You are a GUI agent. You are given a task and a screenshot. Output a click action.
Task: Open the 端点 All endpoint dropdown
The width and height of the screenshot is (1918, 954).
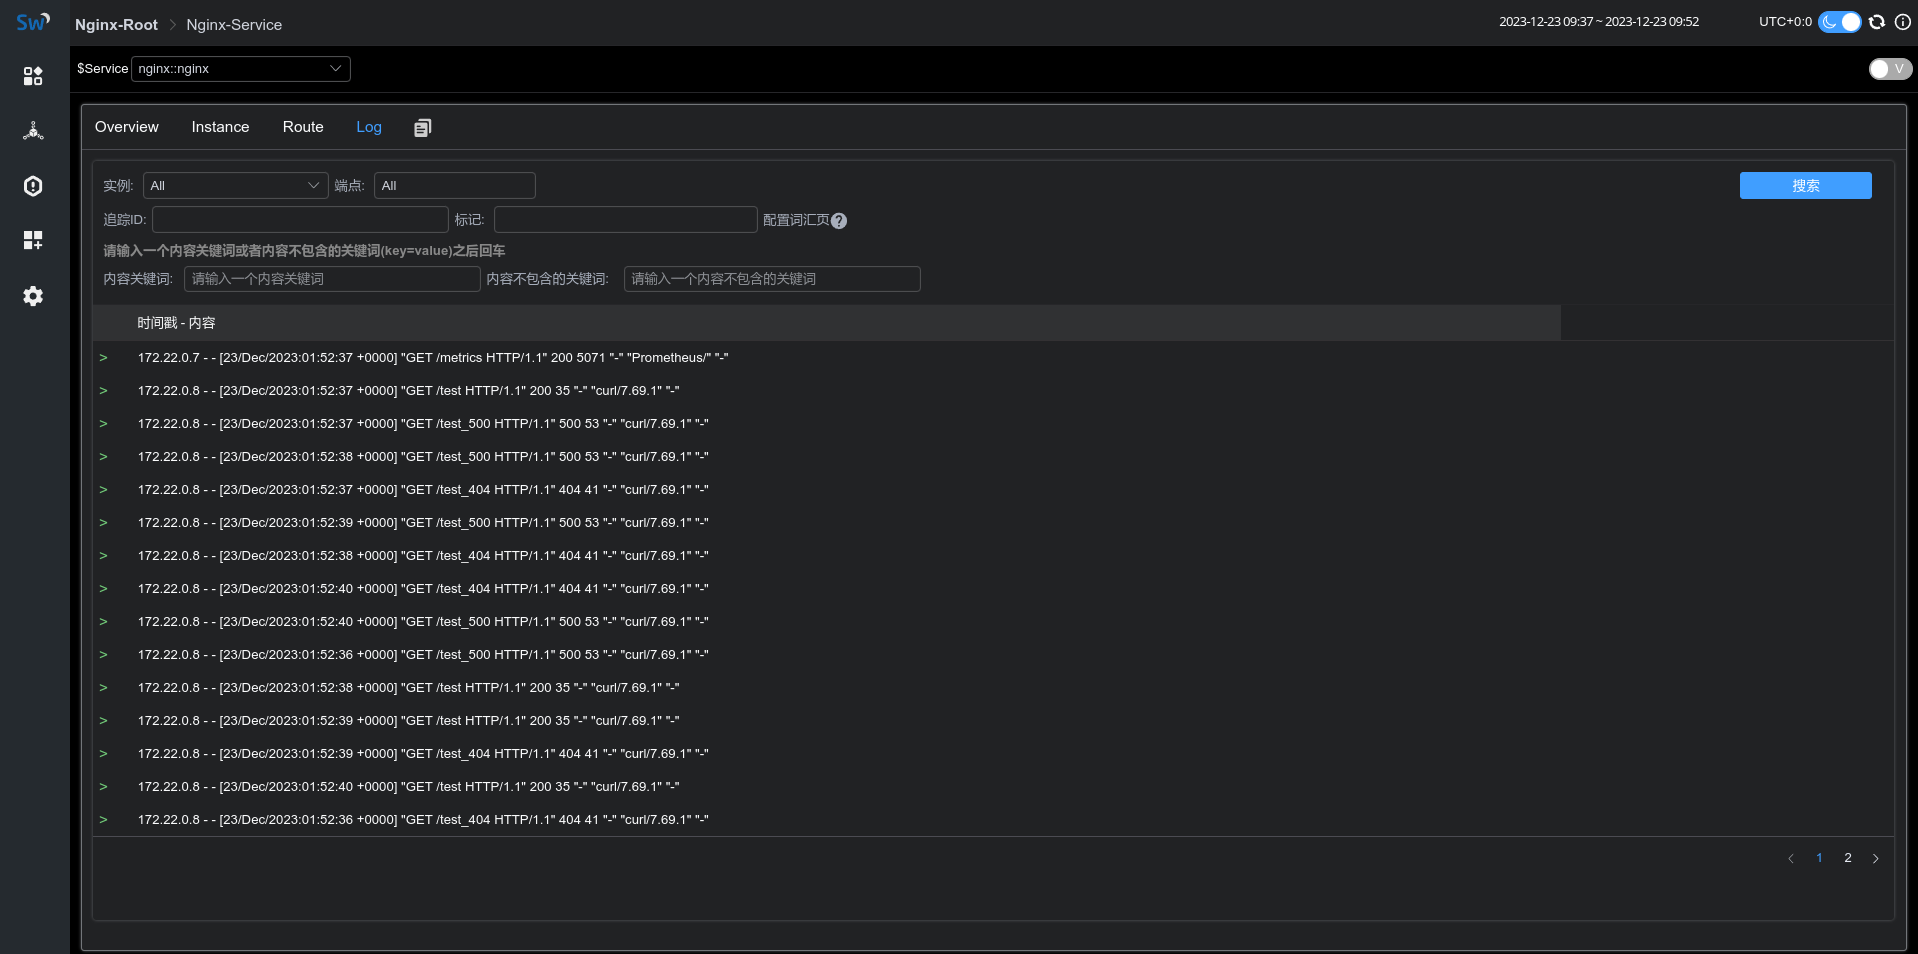[x=454, y=185]
